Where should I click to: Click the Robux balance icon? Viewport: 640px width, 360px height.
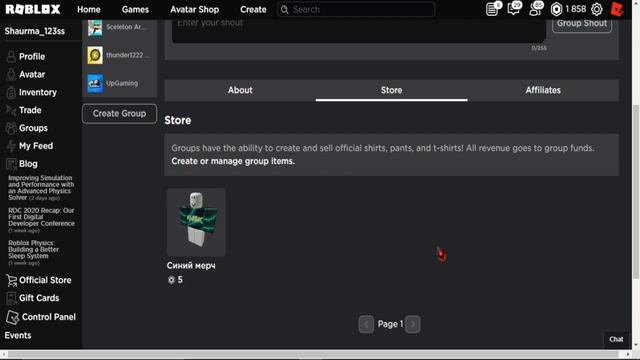(556, 9)
